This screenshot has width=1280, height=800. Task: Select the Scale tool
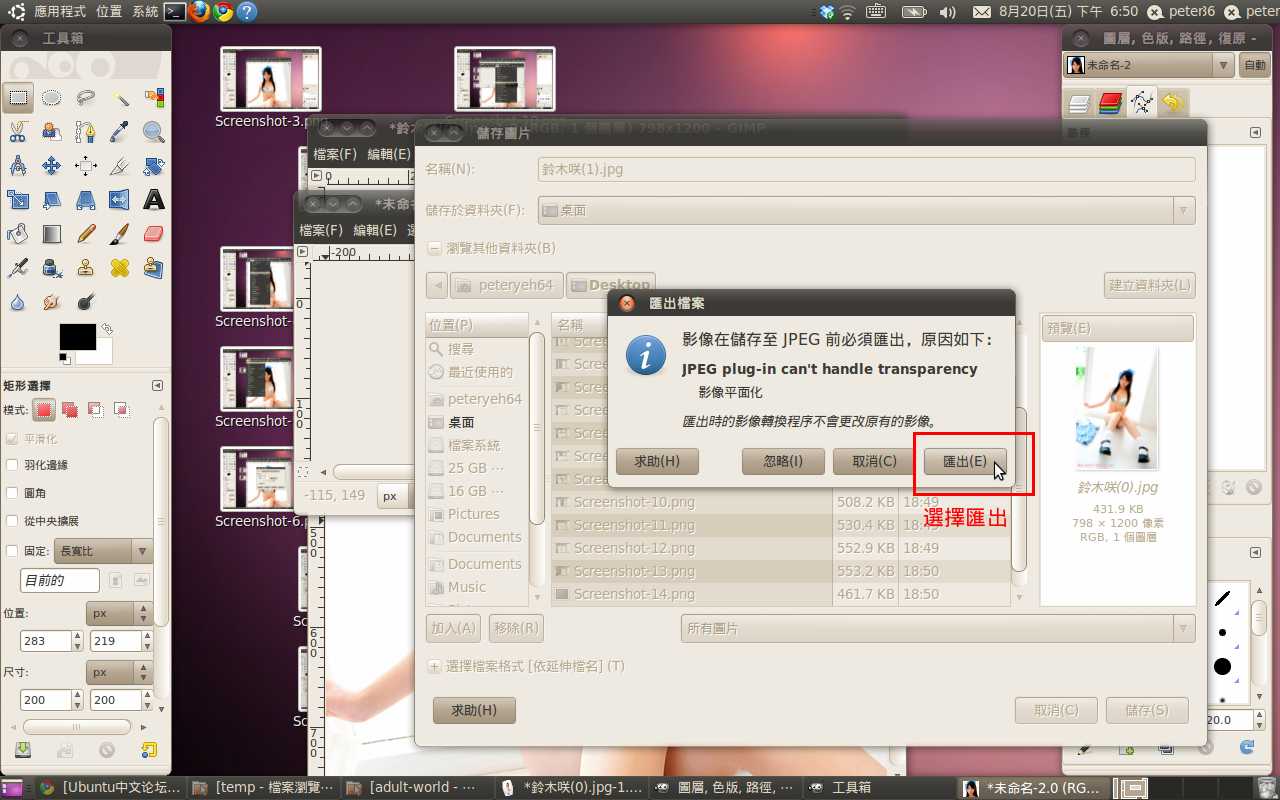[18, 200]
